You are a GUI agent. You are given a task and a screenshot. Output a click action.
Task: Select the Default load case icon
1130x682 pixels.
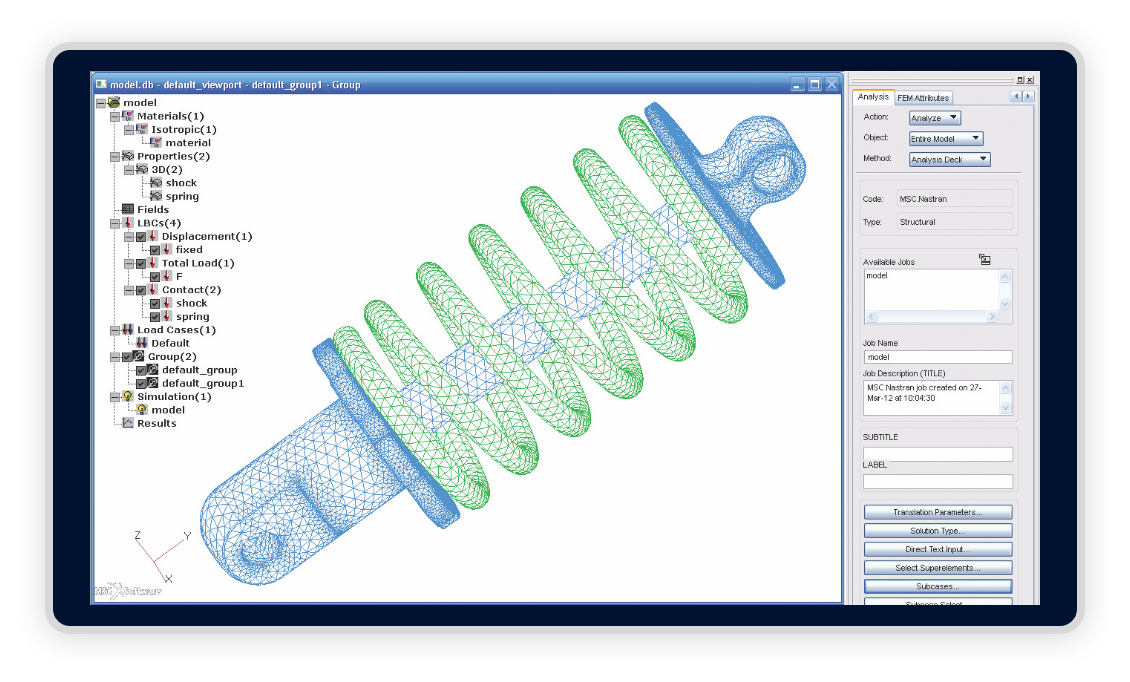(142, 343)
